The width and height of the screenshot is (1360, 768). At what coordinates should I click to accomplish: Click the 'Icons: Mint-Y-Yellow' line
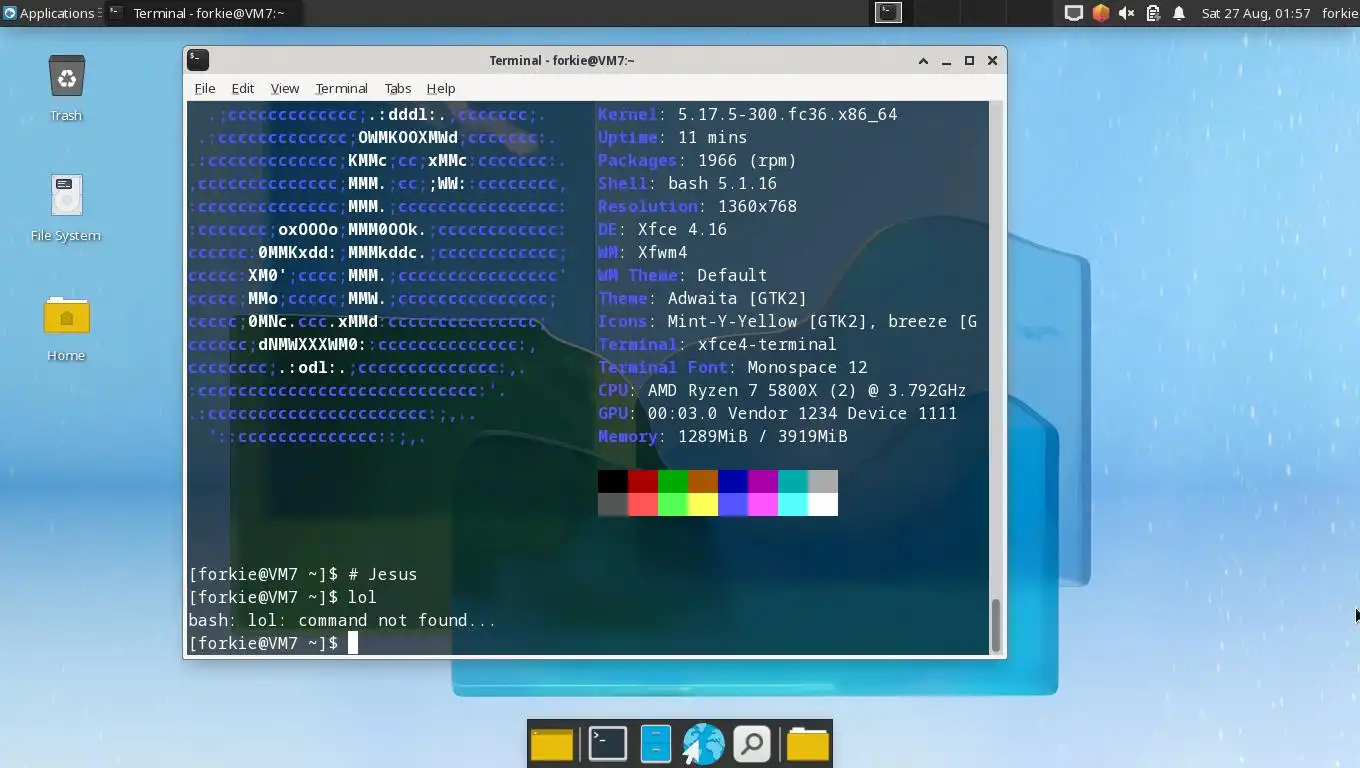tap(788, 321)
